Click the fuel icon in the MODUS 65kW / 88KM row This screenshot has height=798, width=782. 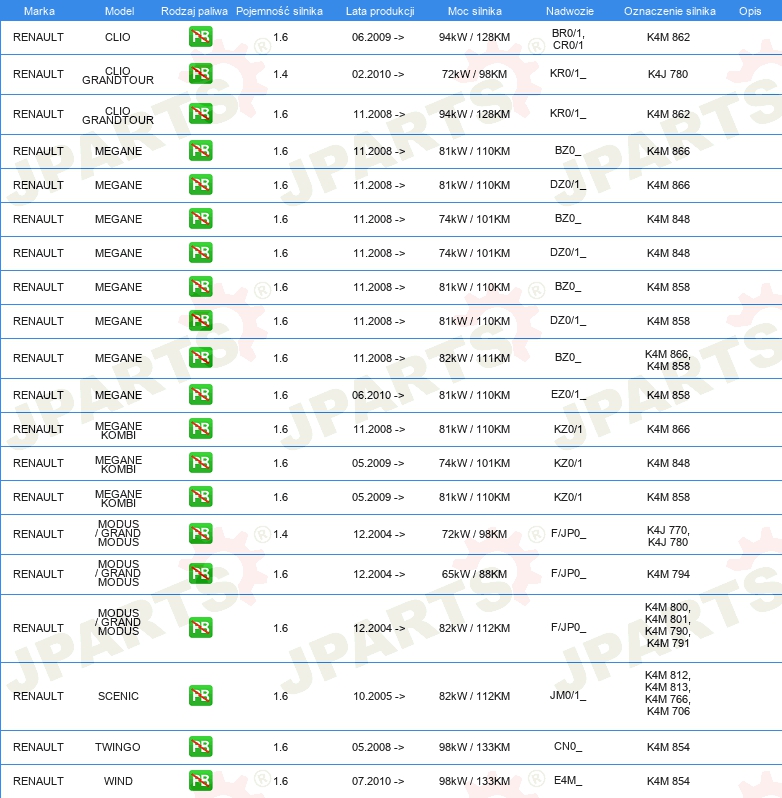pyautogui.click(x=200, y=574)
